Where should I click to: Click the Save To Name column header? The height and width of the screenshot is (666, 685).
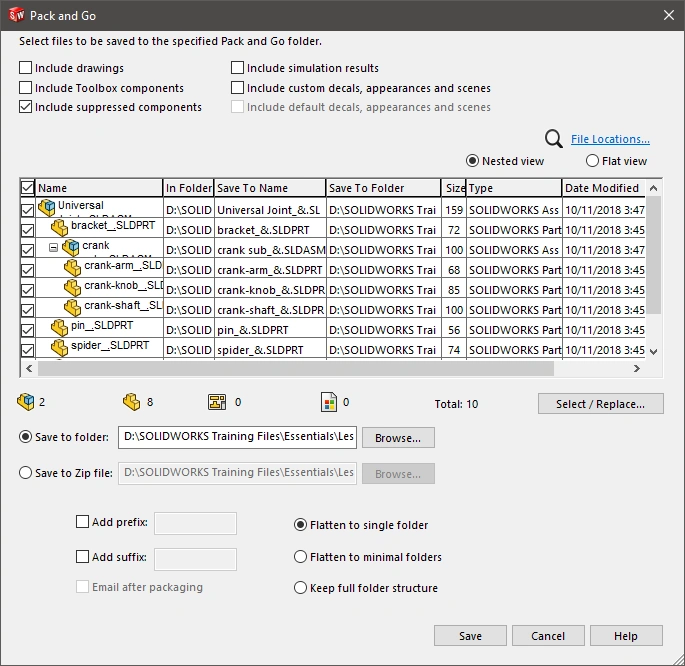tap(270, 188)
